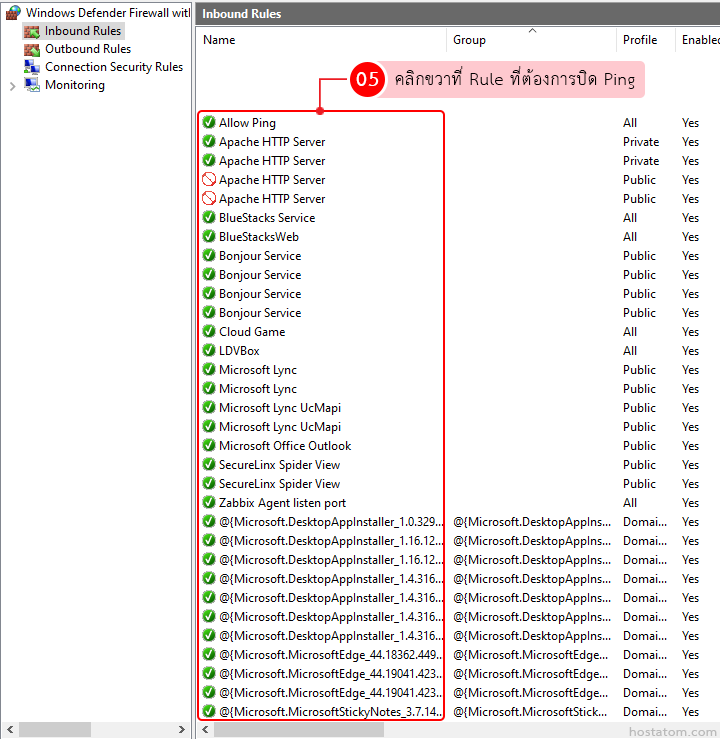Click the Monitoring icon in the tree
The width and height of the screenshot is (720, 739).
point(32,85)
